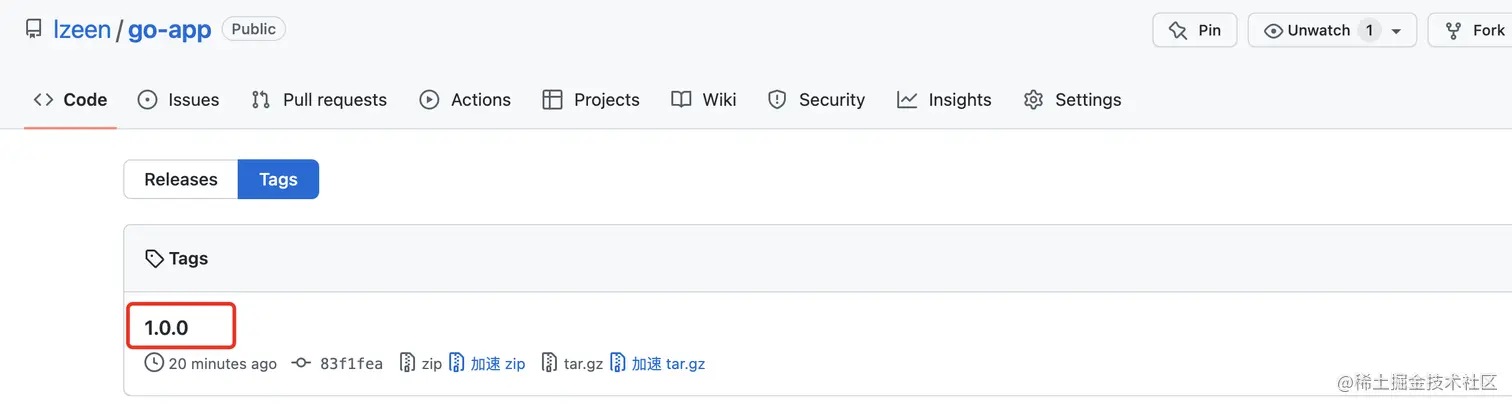Image resolution: width=1512 pixels, height=407 pixels.
Task: Switch to the Releases view
Action: pyautogui.click(x=181, y=180)
